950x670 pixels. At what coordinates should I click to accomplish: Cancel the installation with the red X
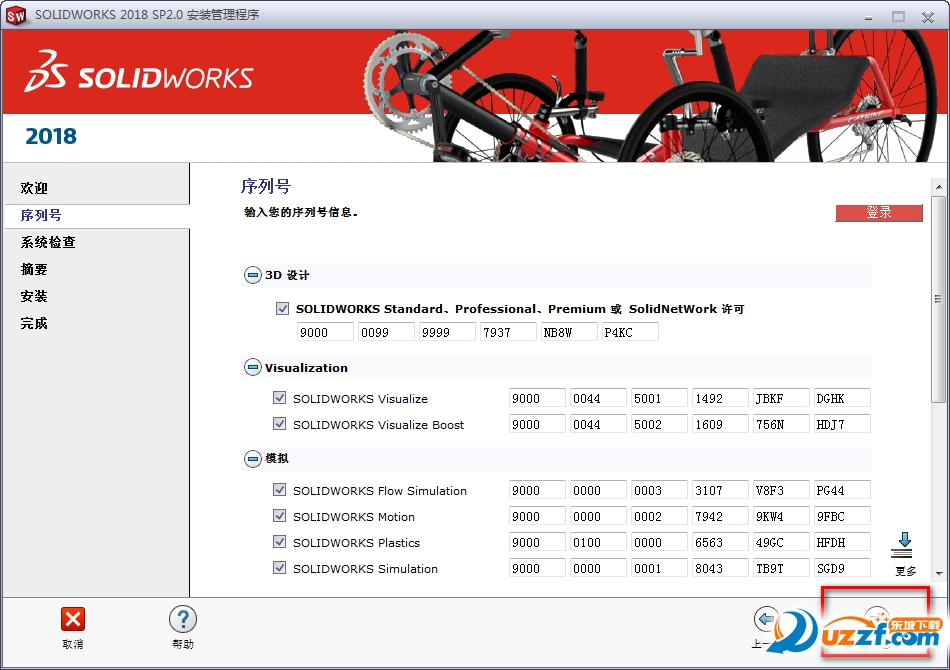click(73, 620)
